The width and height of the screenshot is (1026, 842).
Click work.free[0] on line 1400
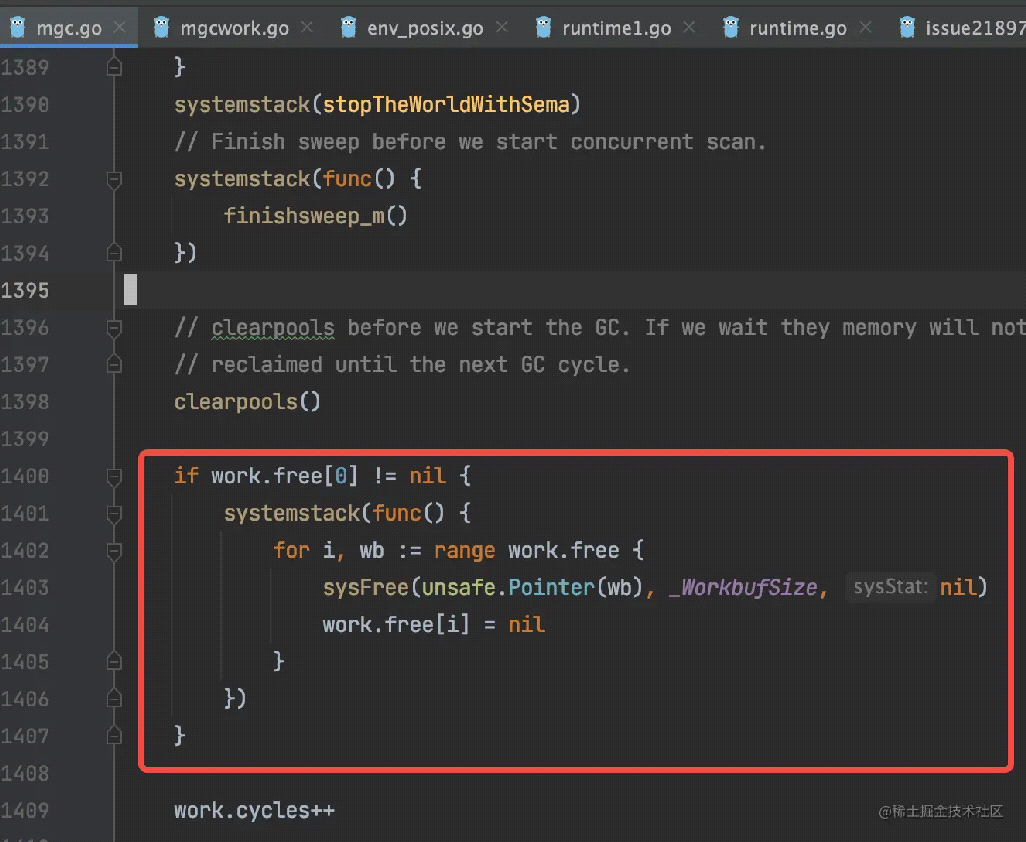[x=285, y=476]
